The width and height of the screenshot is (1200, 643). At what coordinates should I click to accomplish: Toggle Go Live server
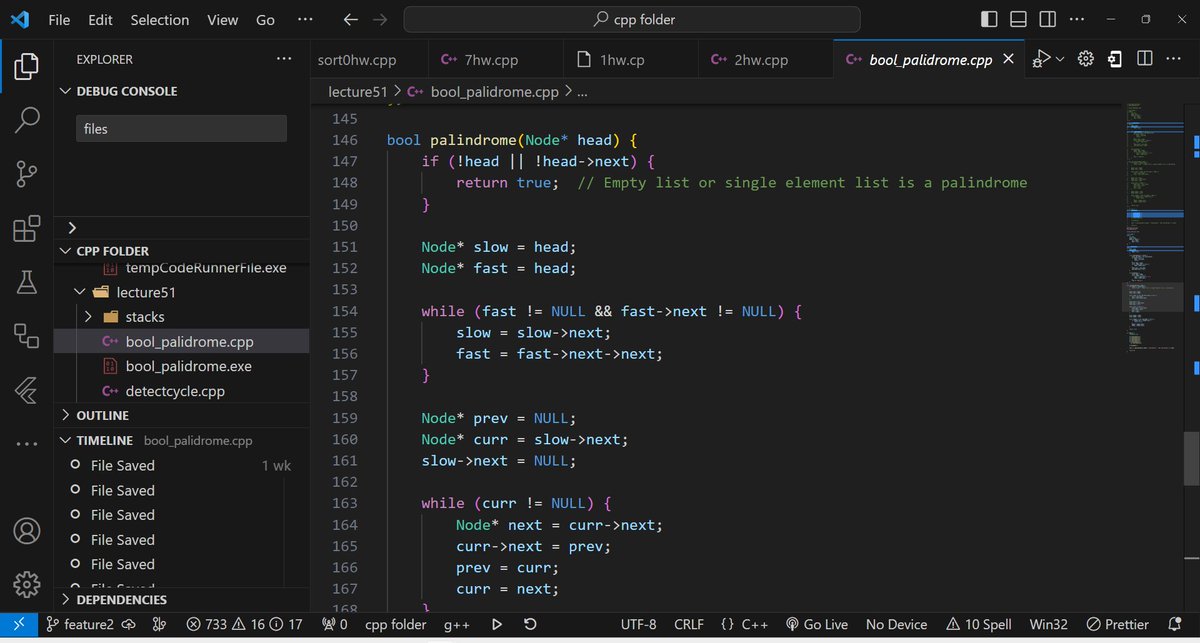click(x=817, y=624)
